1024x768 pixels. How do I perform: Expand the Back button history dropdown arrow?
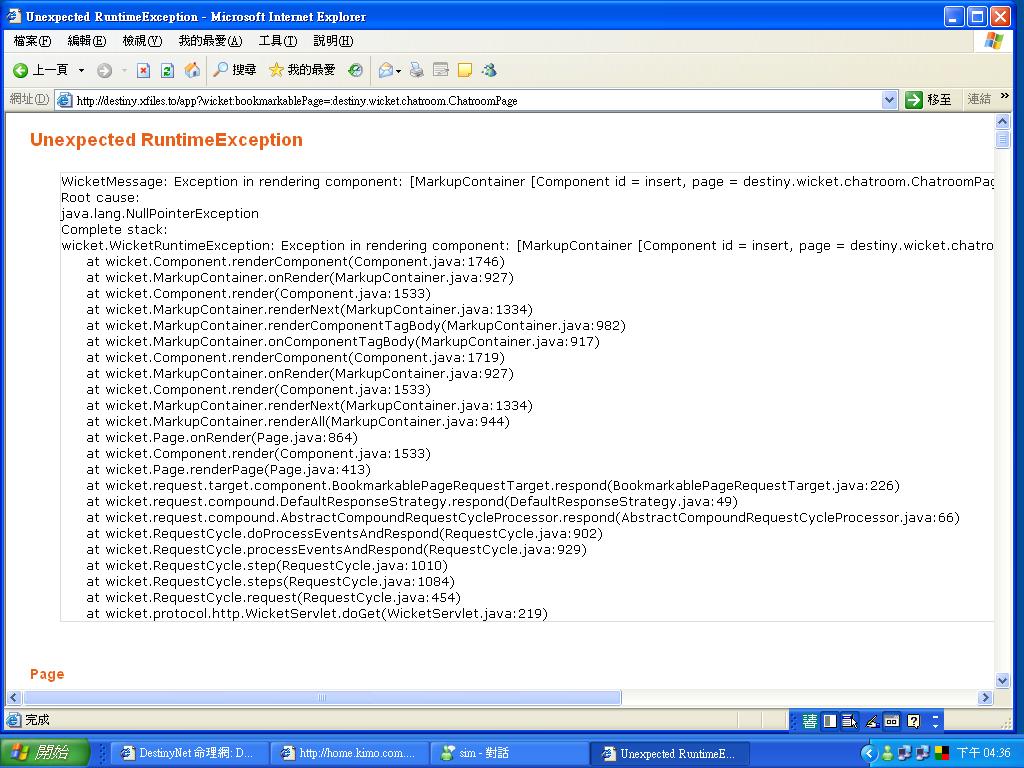click(81, 70)
